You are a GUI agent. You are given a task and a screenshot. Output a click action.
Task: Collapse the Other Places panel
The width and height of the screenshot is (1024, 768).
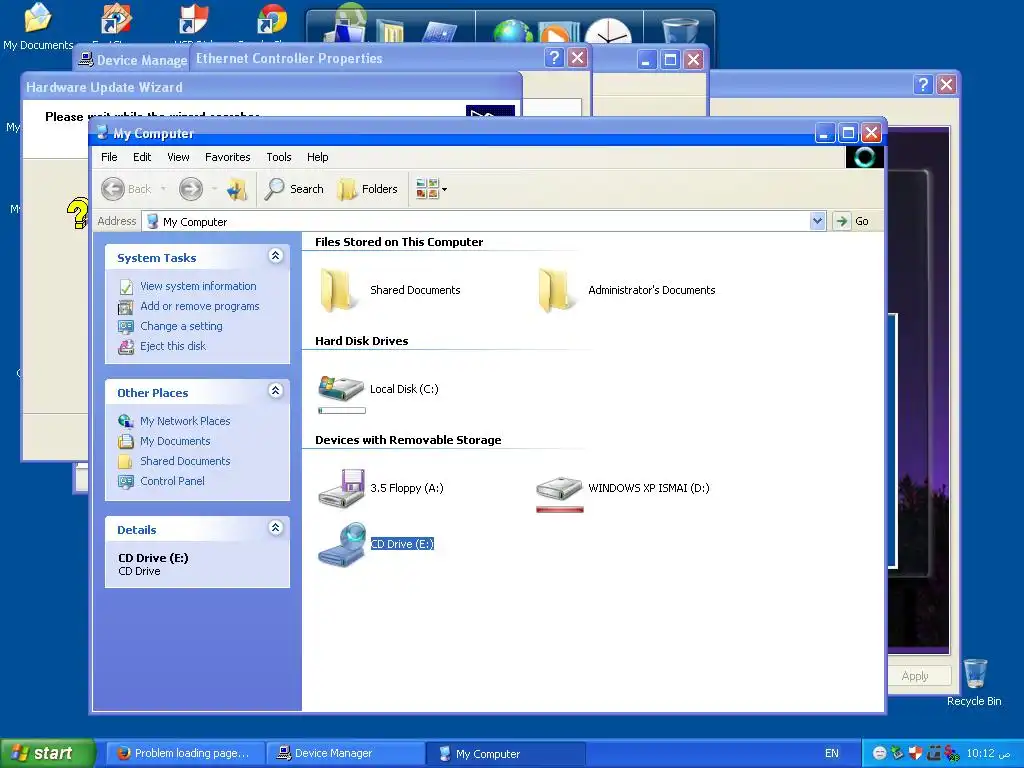click(276, 391)
